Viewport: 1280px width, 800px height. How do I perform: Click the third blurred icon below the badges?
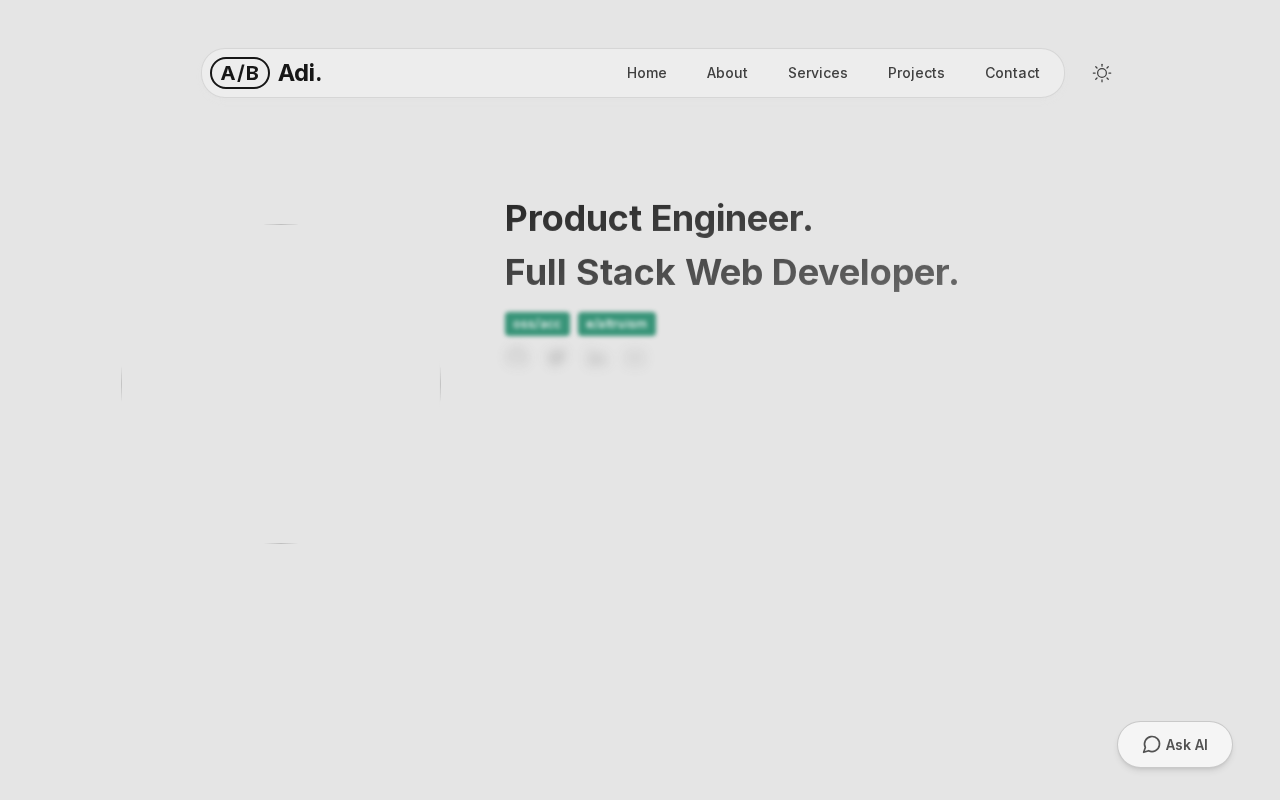point(596,357)
